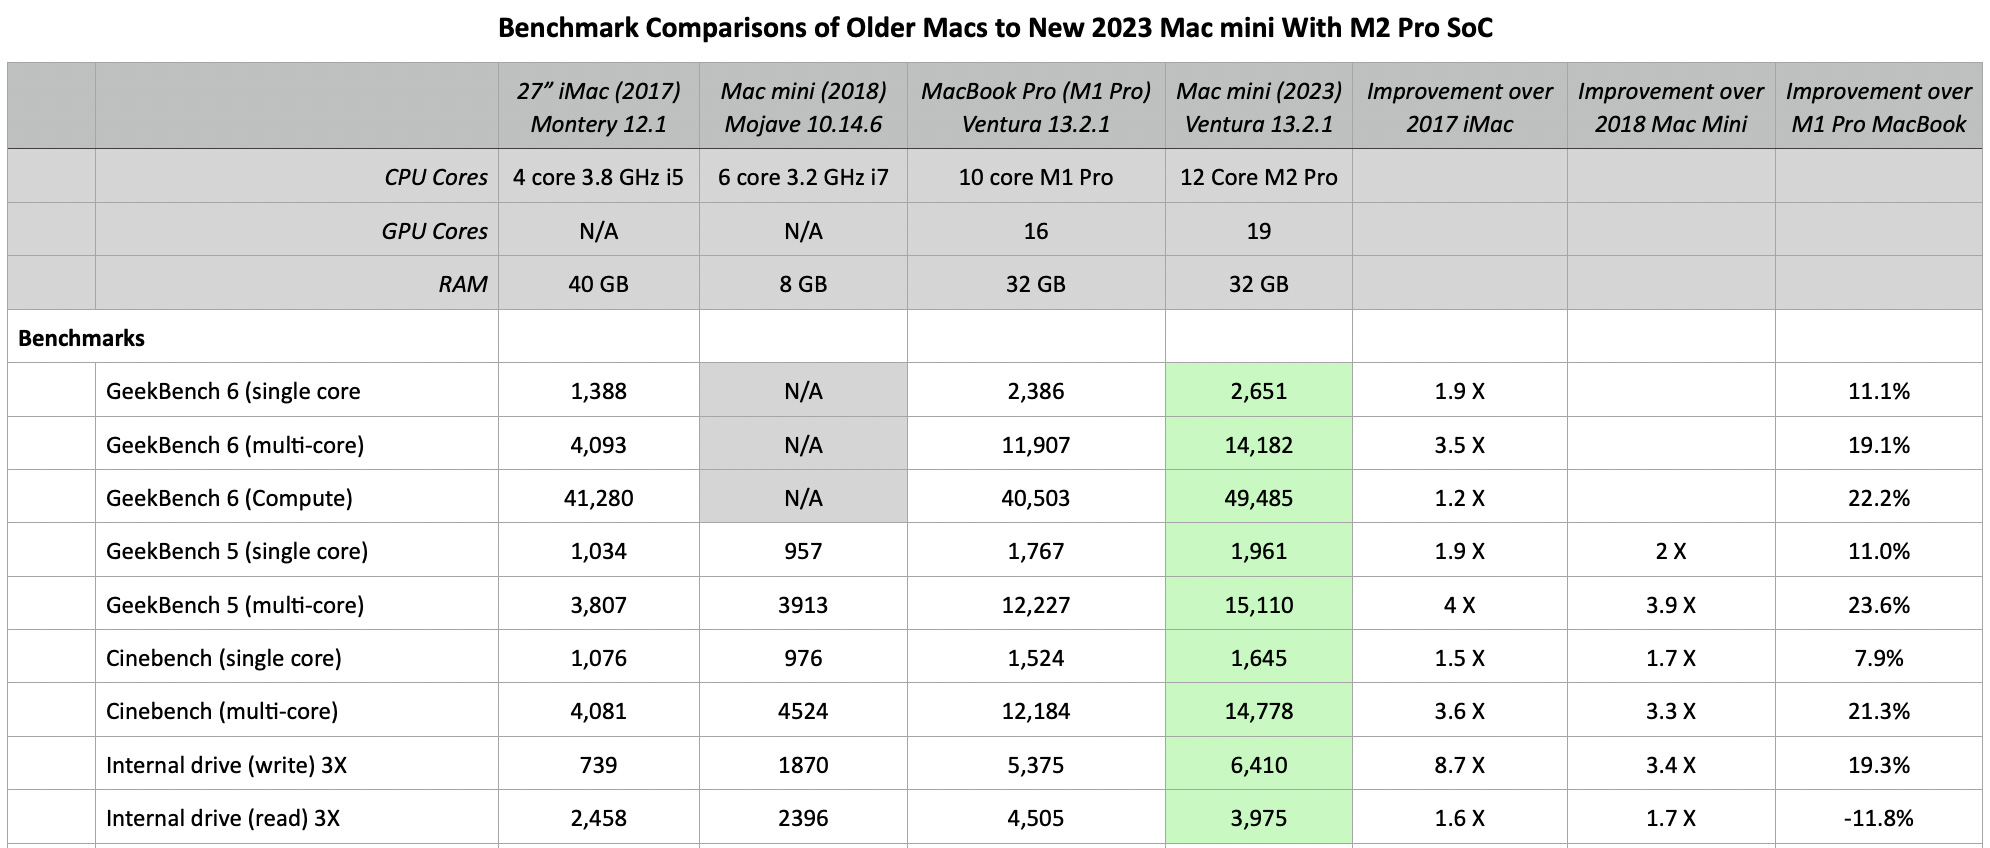Select the 'Mac mini (2023) Ventura 13.2.1' header
The height and width of the screenshot is (848, 1990).
[1259, 107]
